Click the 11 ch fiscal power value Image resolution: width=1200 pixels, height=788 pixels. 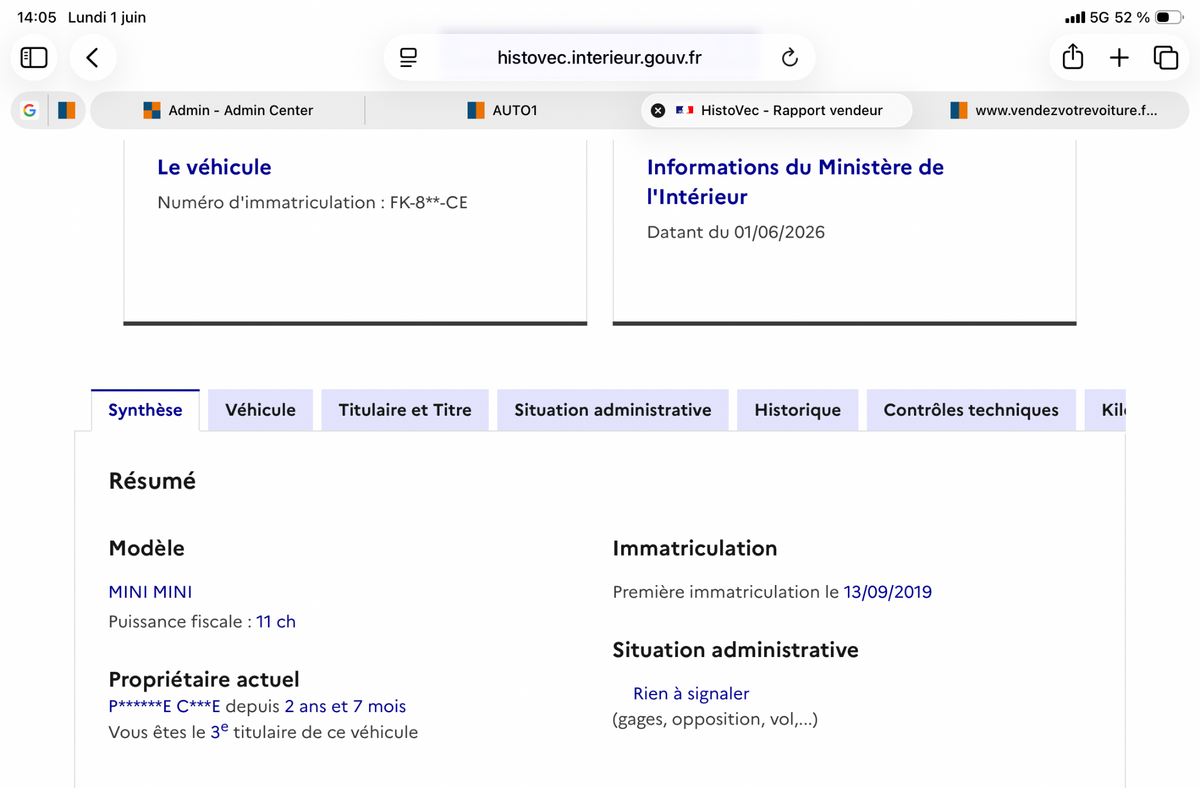click(276, 622)
